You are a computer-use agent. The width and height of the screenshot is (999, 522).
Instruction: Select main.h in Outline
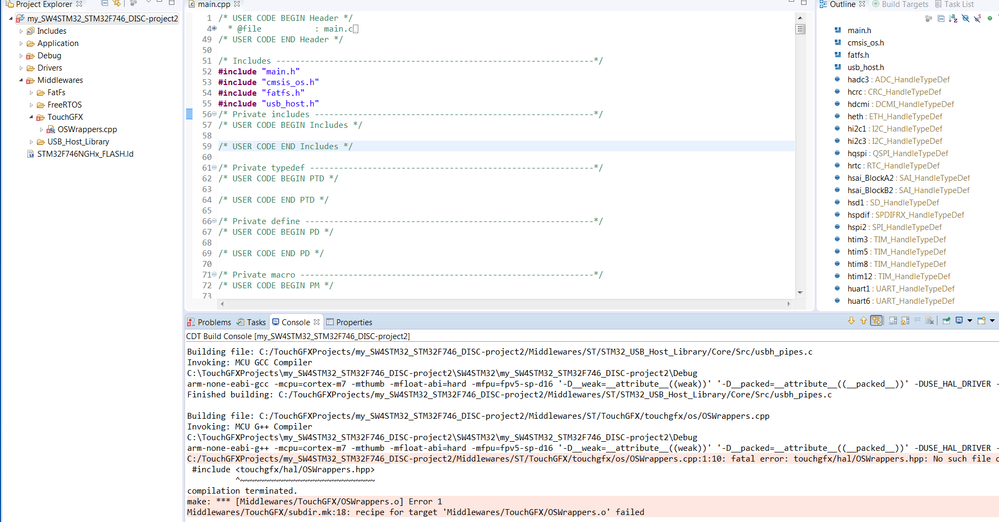(859, 31)
